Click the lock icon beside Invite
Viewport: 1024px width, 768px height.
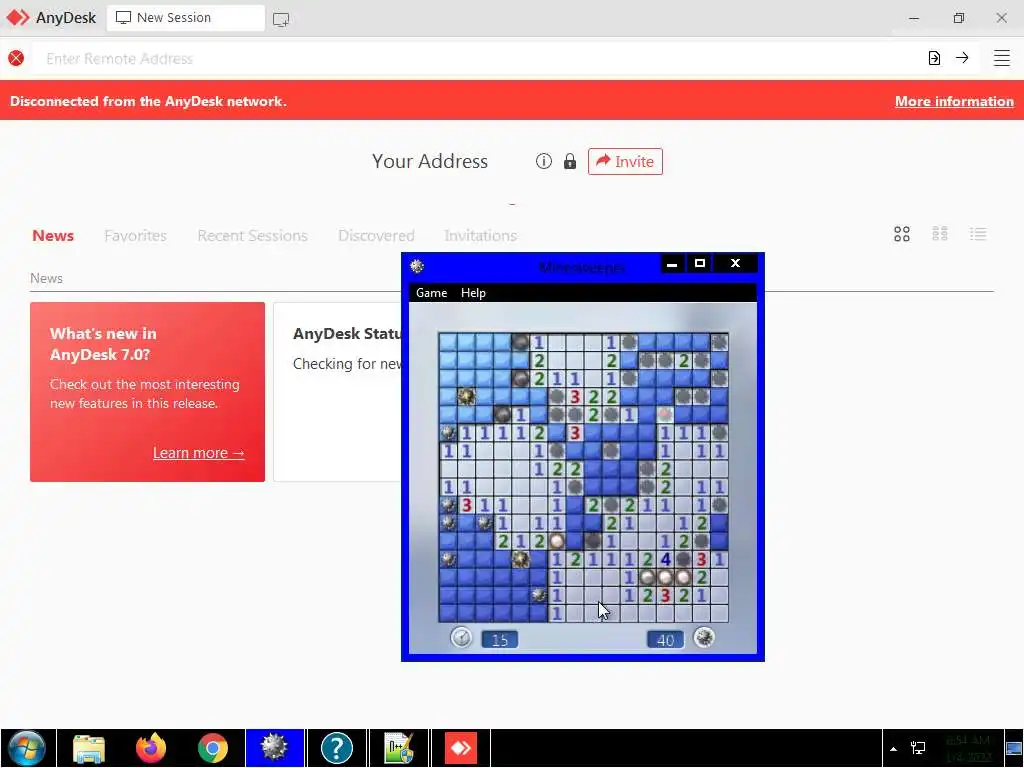point(570,161)
